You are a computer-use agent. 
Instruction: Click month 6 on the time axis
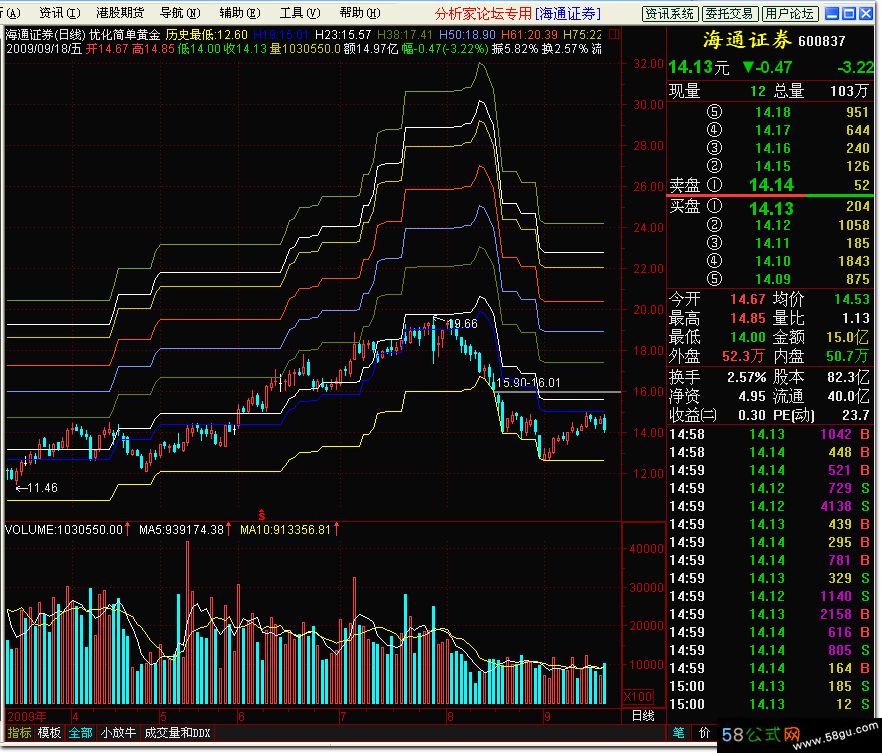[x=241, y=717]
